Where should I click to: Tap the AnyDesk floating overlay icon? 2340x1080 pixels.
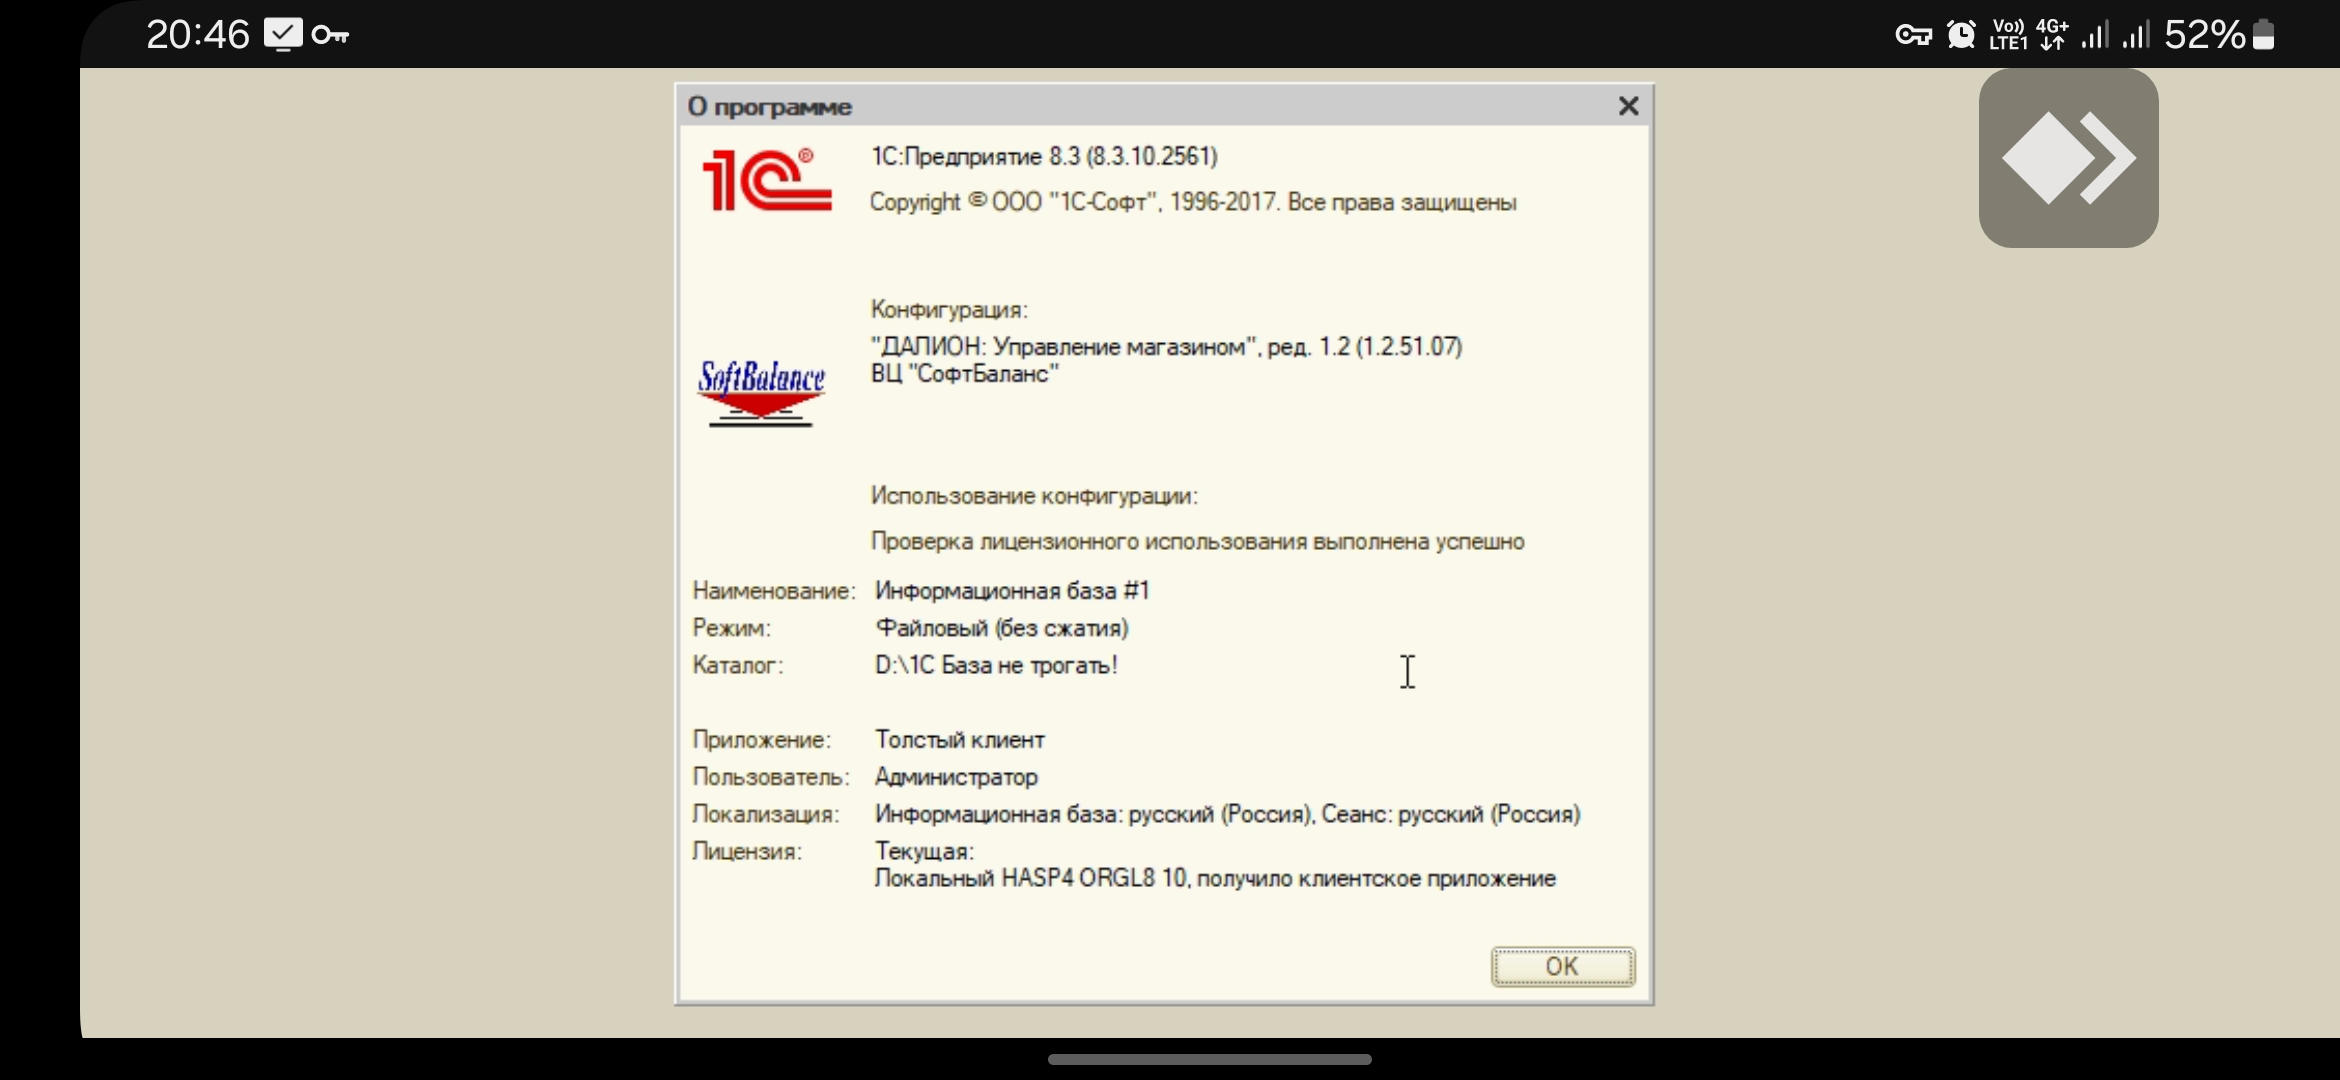(x=2068, y=158)
